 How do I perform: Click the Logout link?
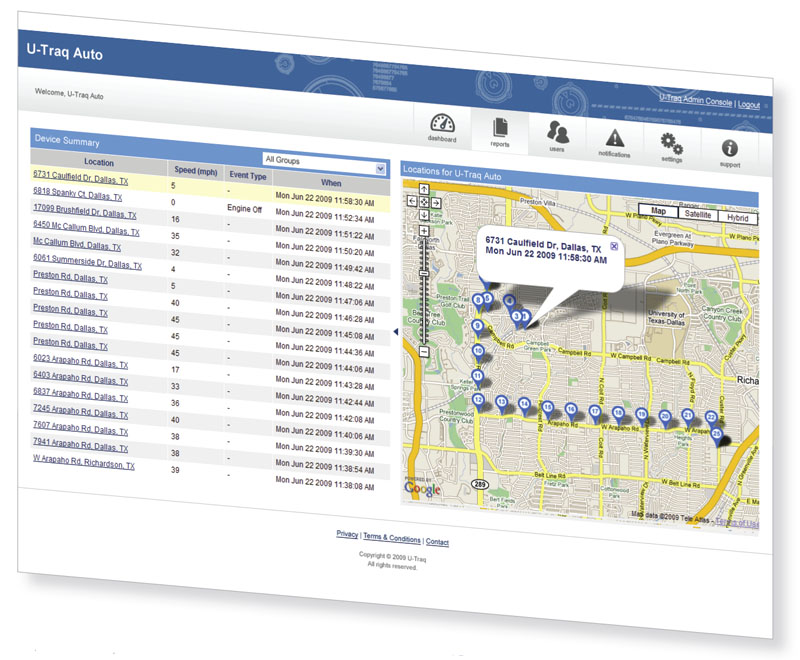coord(748,105)
